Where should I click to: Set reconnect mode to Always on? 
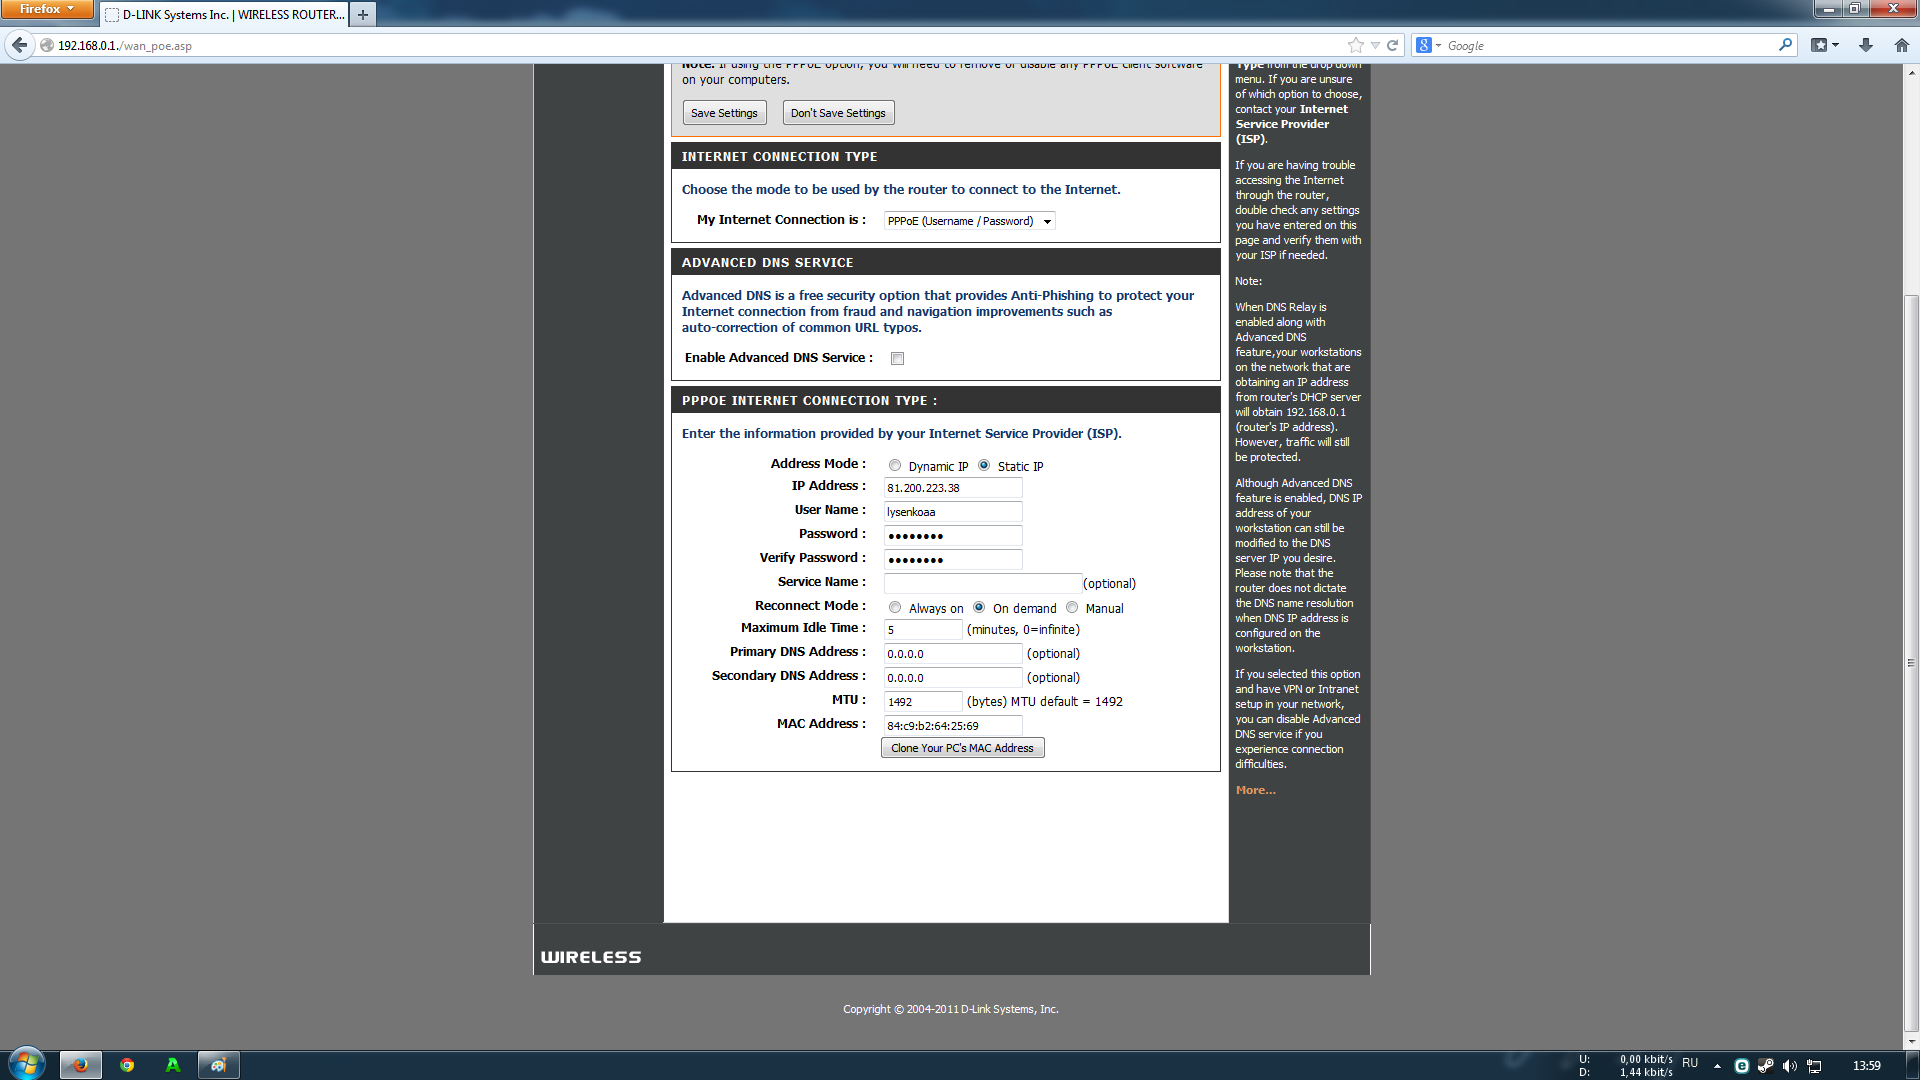coord(895,608)
